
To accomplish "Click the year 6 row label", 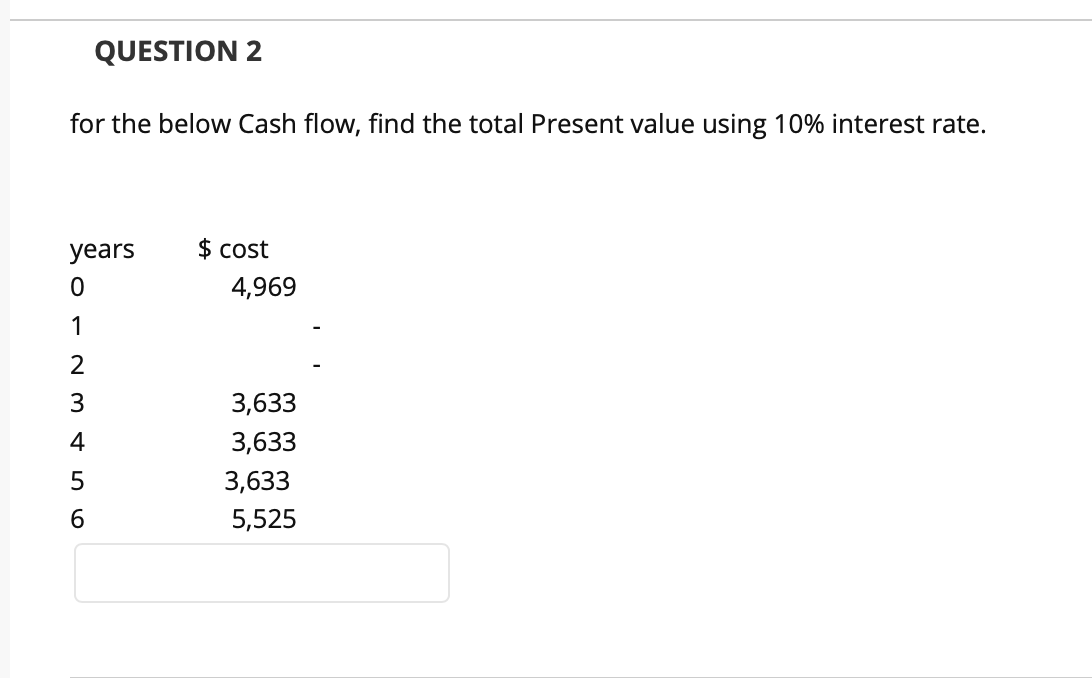I will [76, 519].
